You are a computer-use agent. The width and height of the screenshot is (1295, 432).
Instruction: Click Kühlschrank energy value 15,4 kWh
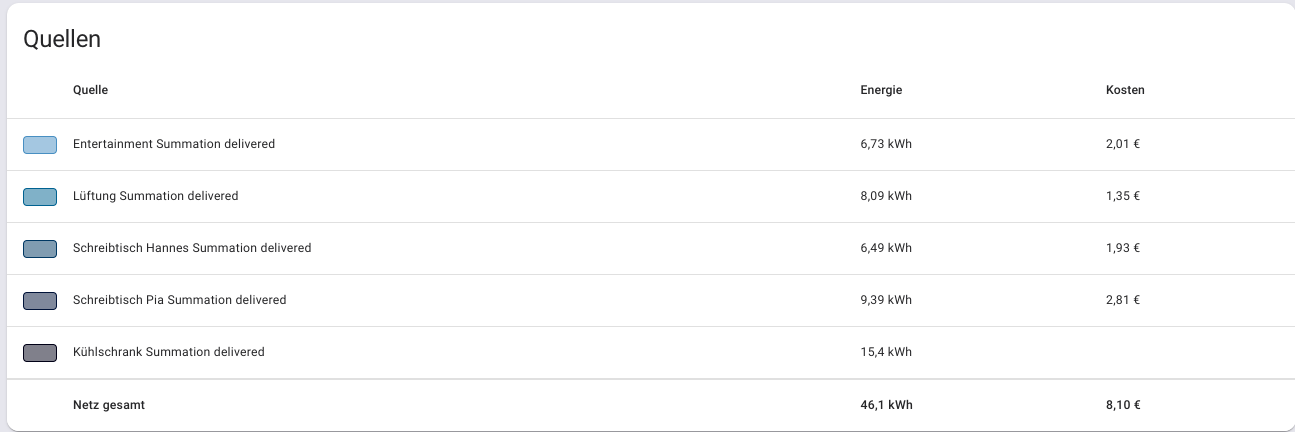tap(886, 352)
